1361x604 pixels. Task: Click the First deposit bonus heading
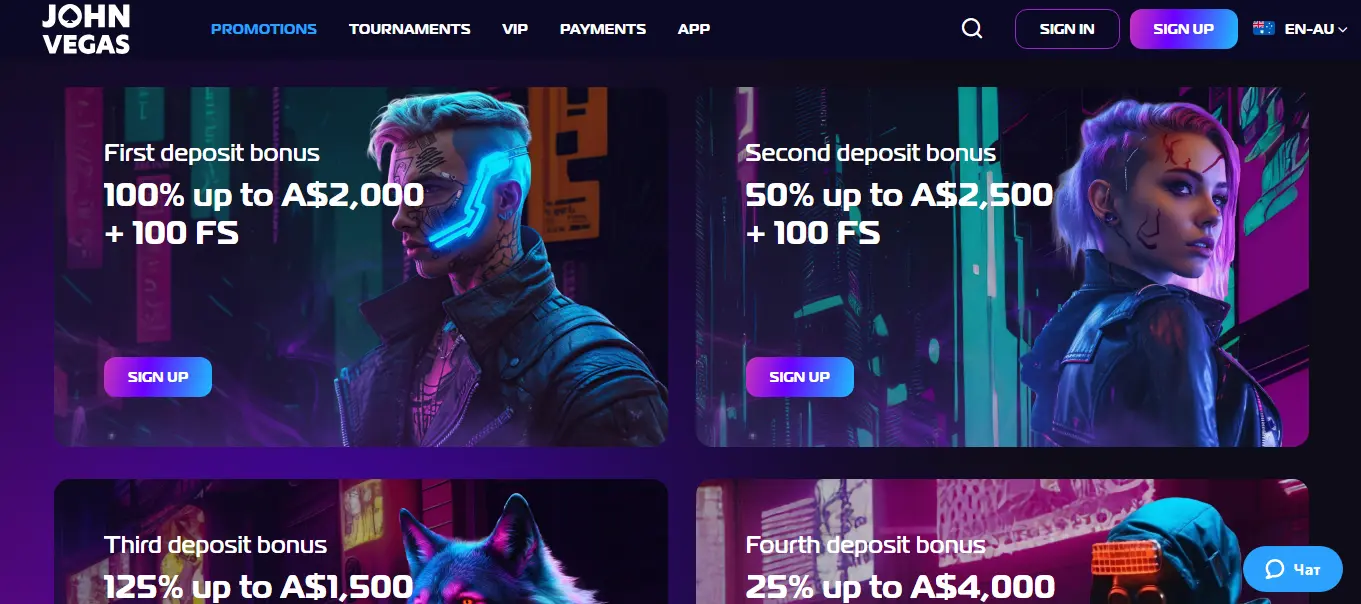pyautogui.click(x=212, y=153)
